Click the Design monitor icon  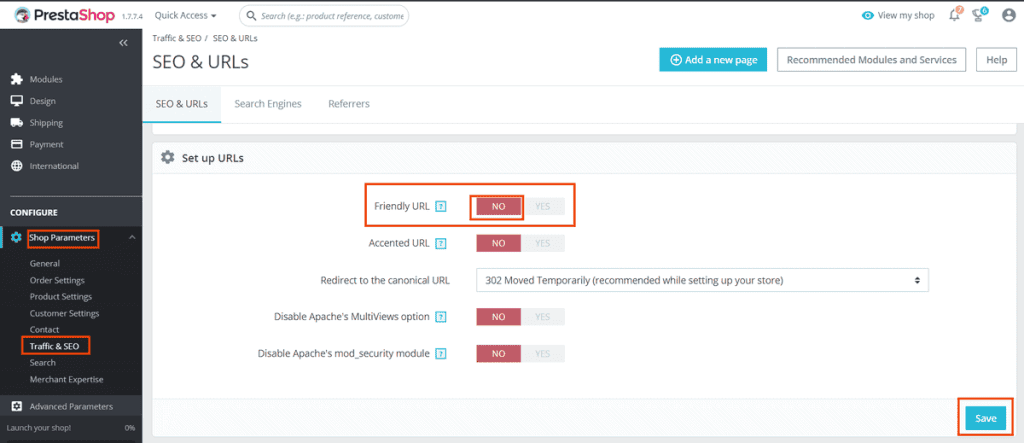coord(17,101)
